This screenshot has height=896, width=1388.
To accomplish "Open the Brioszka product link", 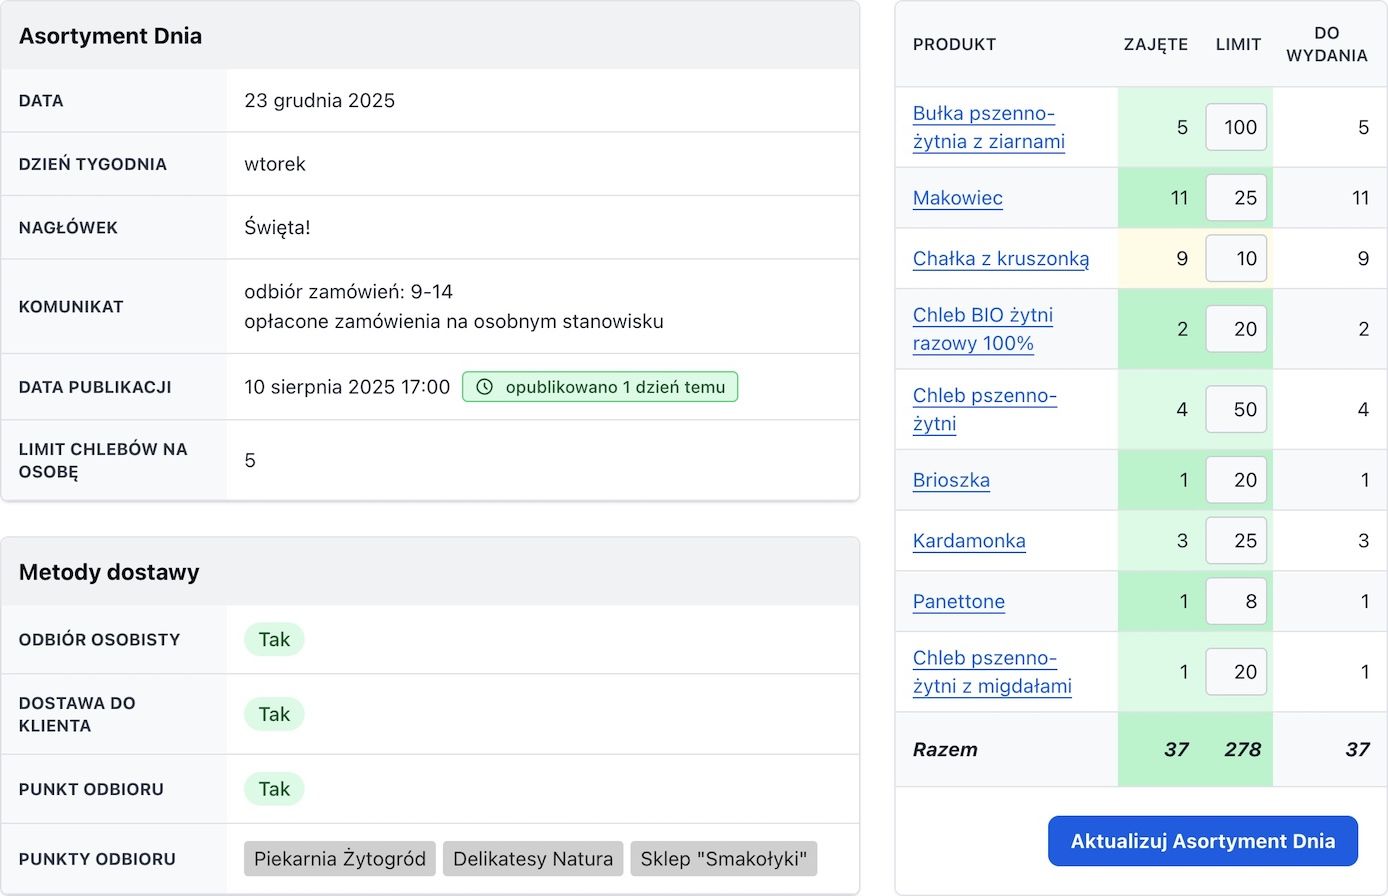I will click(x=951, y=480).
